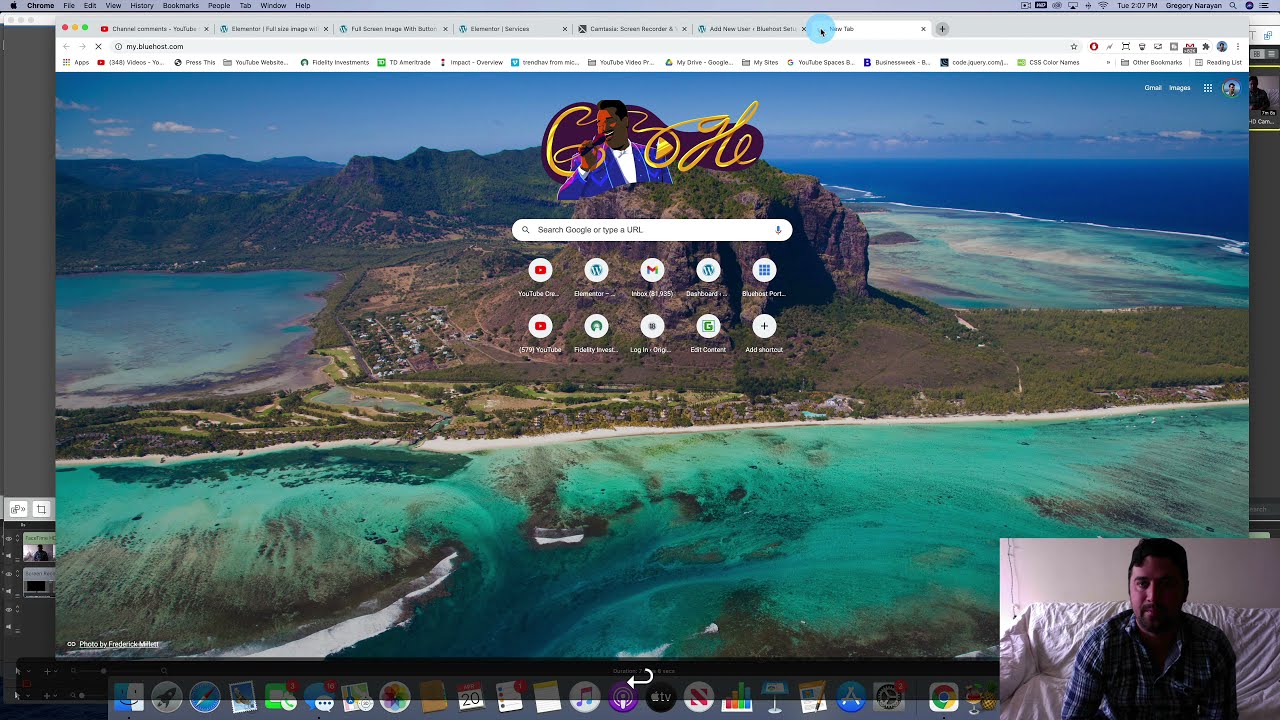Open Apple TV from the Dock
1280x720 pixels.
pyautogui.click(x=661, y=697)
